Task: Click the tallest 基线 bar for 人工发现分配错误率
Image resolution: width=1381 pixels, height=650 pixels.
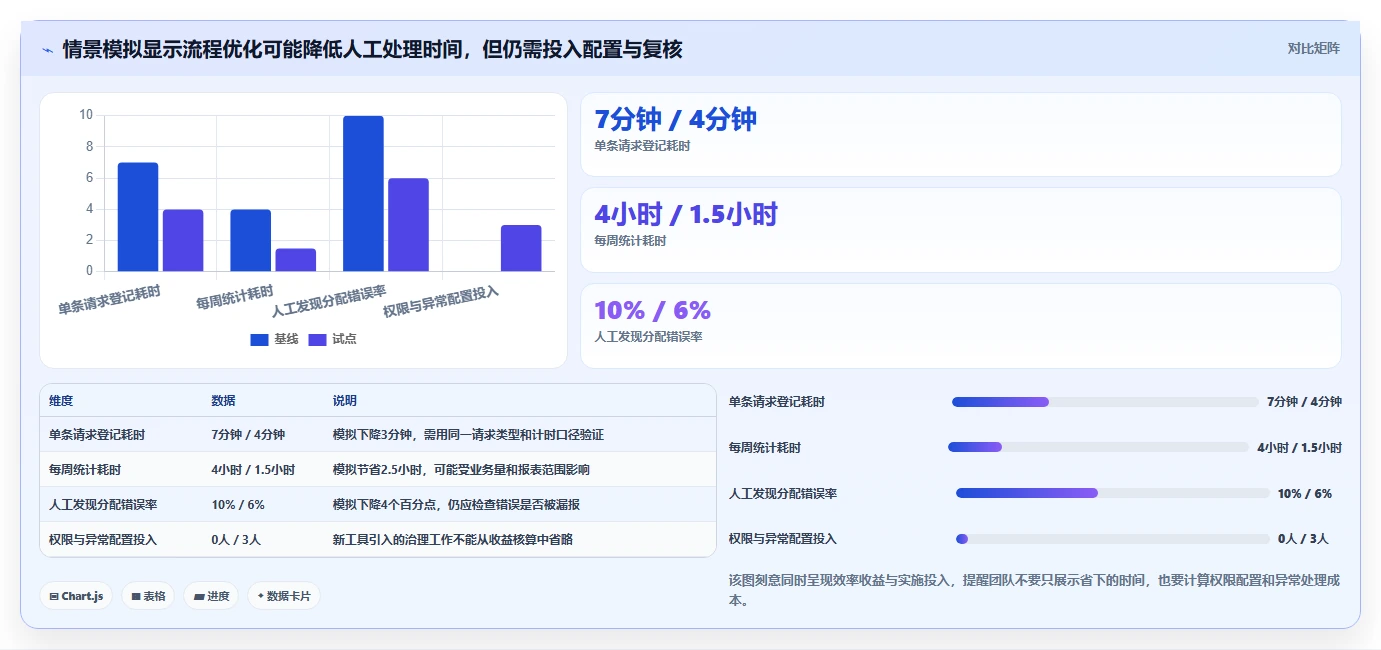Action: click(363, 193)
